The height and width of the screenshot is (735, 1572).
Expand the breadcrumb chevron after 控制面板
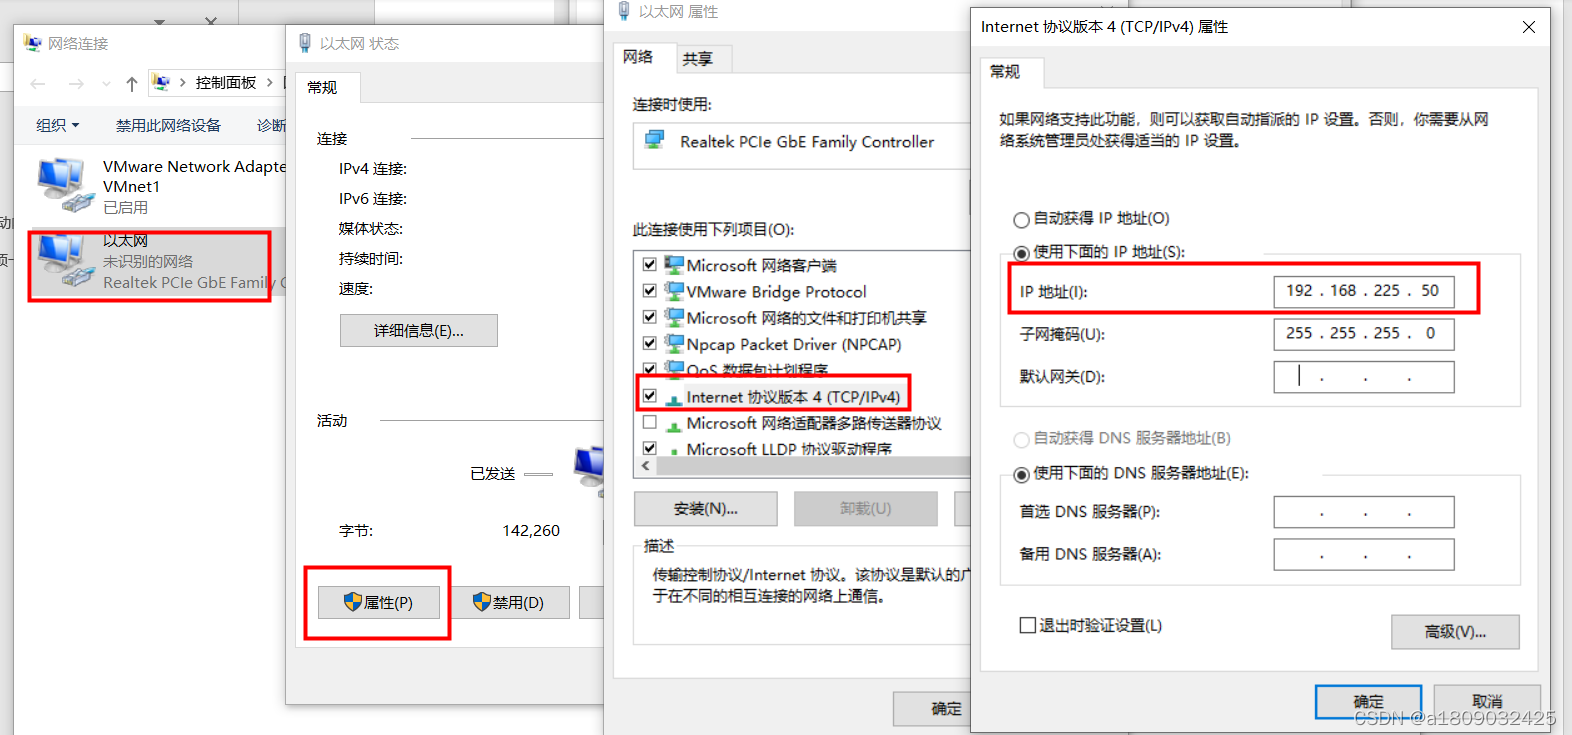[x=270, y=83]
